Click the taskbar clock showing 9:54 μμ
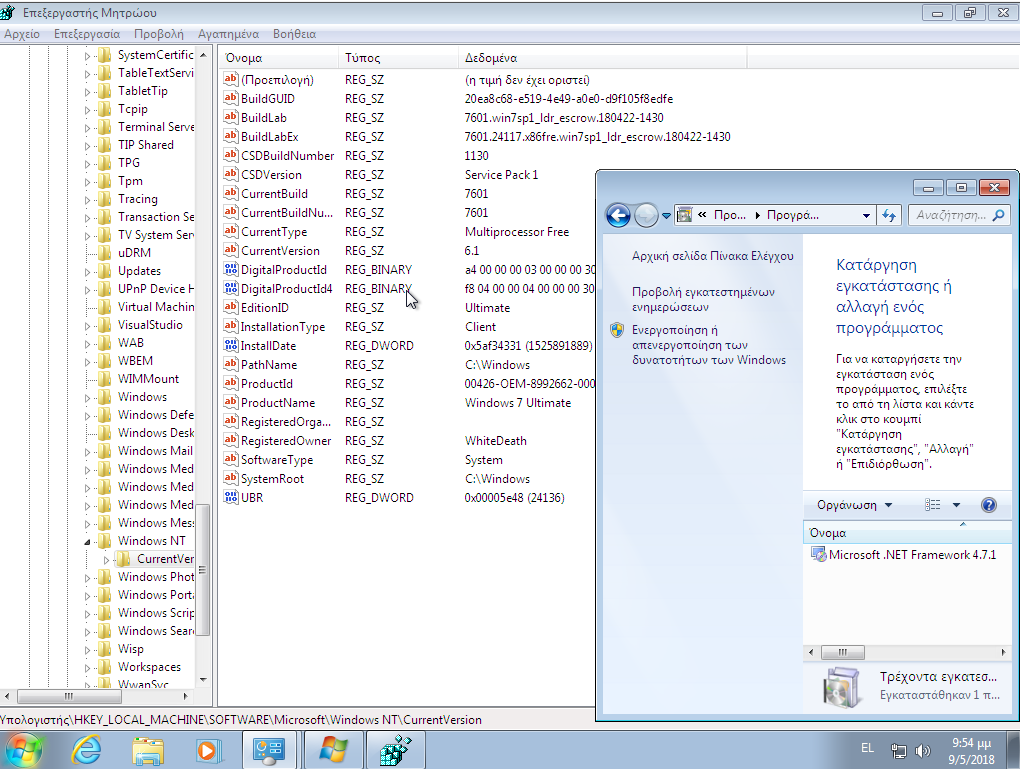1020x769 pixels. pos(971,751)
